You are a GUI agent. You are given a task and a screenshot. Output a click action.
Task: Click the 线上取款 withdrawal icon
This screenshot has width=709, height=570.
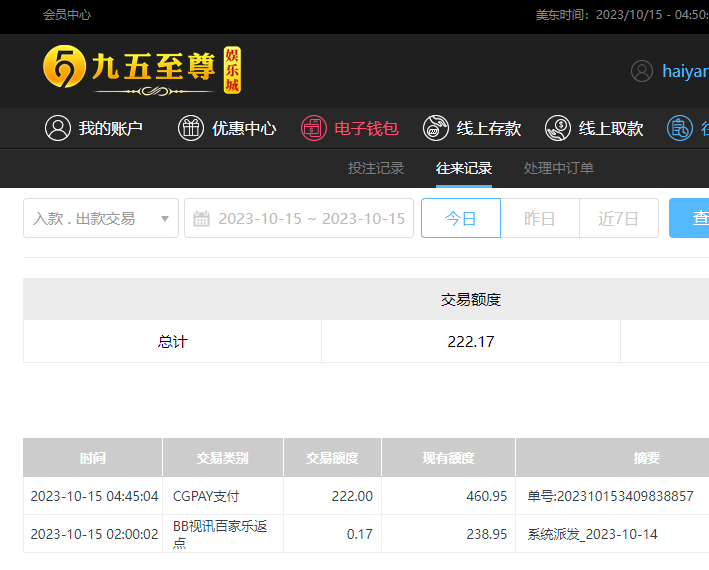pyautogui.click(x=558, y=128)
